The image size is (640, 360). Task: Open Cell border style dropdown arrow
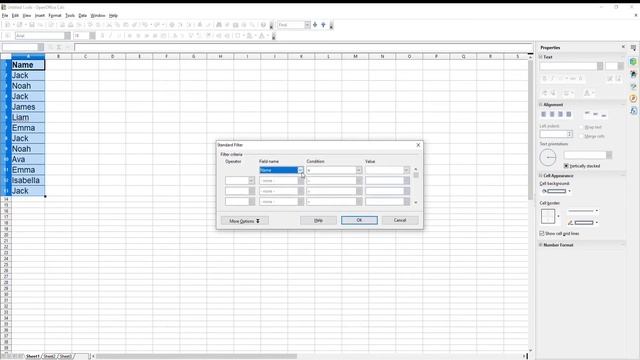pyautogui.click(x=558, y=216)
